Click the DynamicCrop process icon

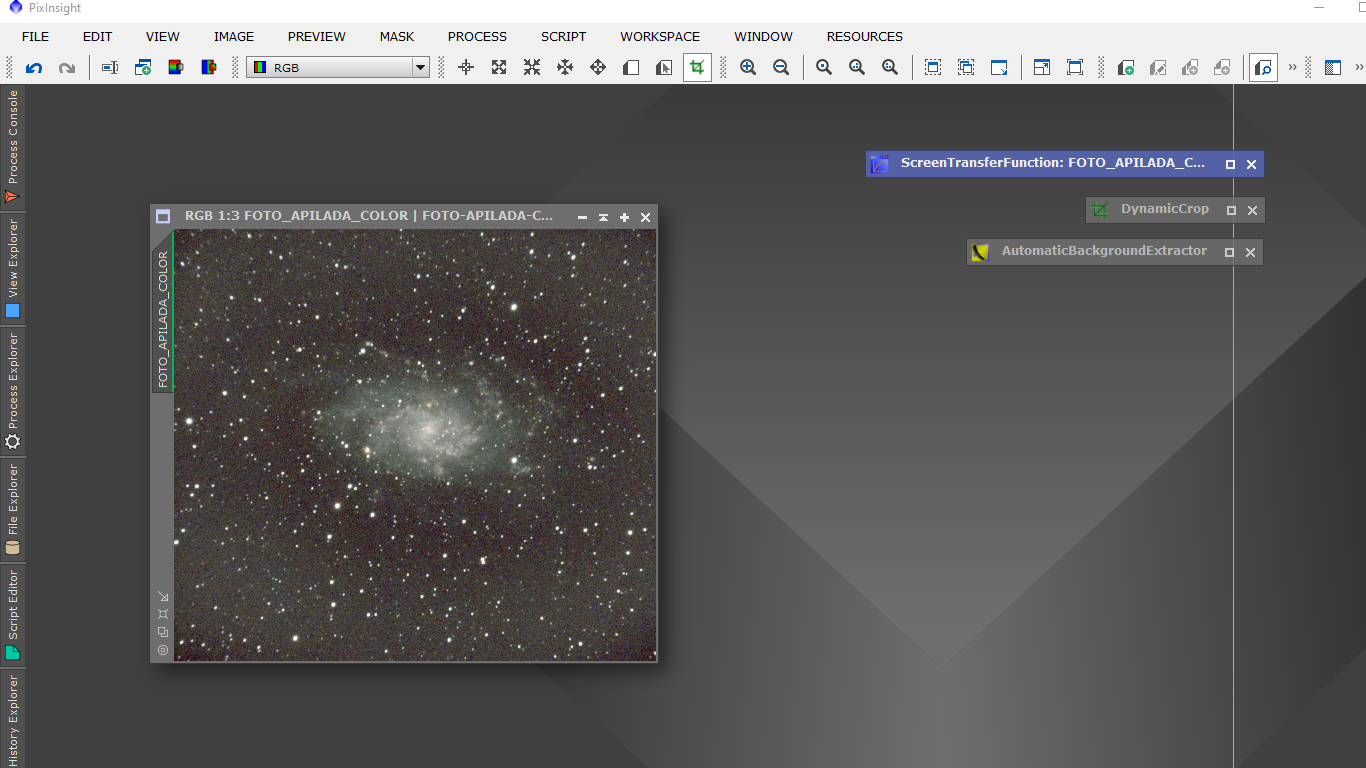[1100, 210]
